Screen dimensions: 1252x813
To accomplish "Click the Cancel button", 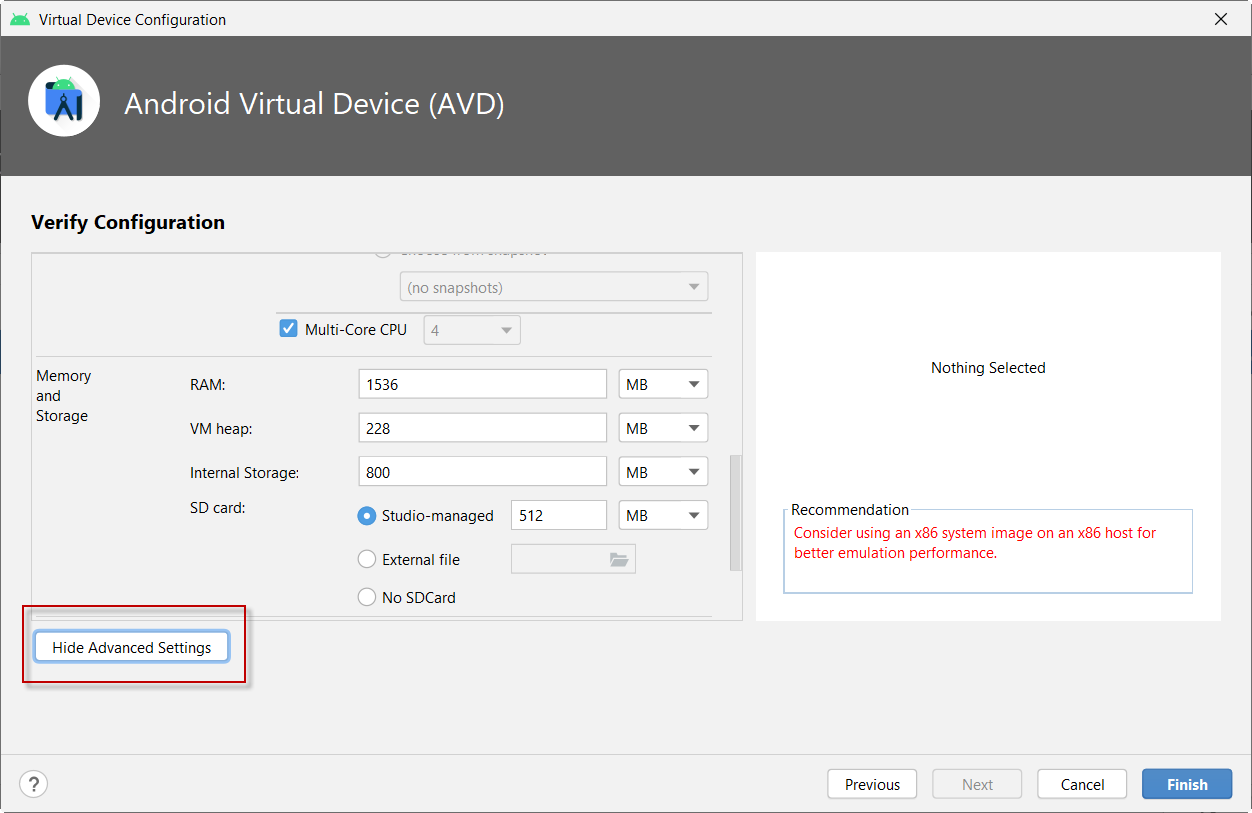I will click(1082, 784).
